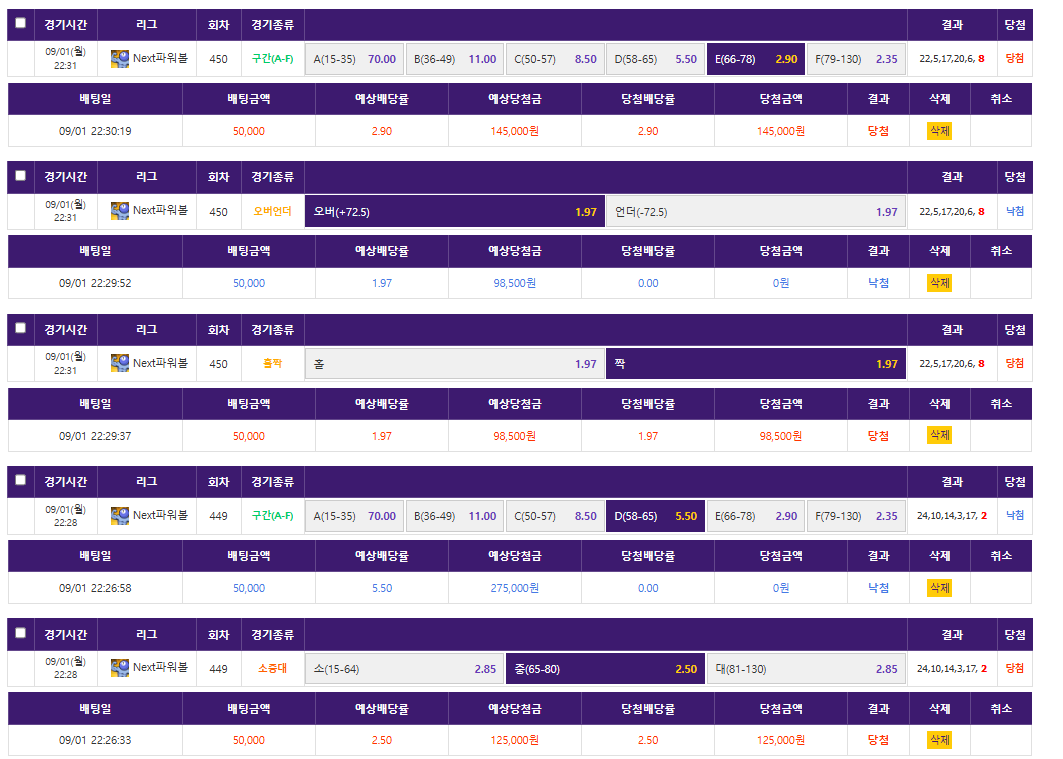Click the orange 홀짝 game type label

coord(273,363)
